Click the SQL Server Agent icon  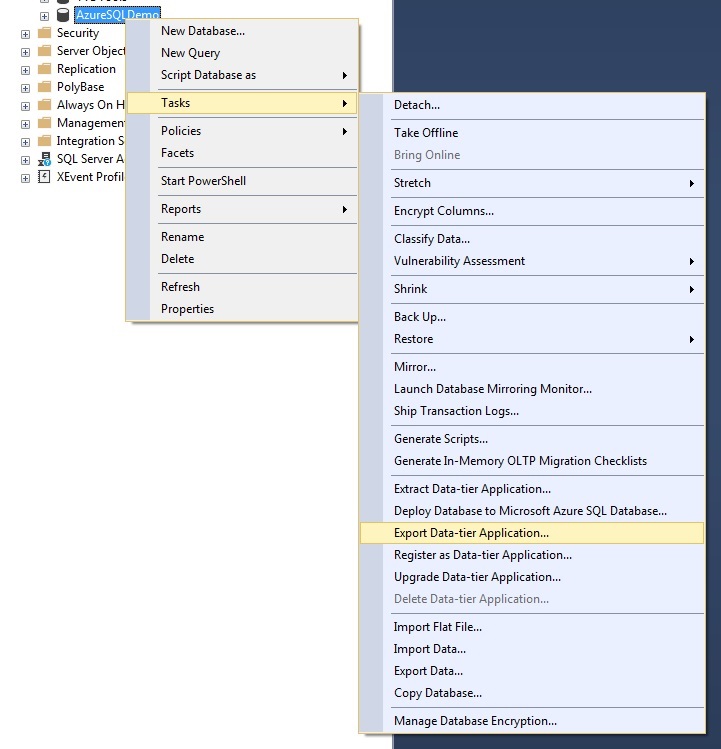(x=44, y=159)
